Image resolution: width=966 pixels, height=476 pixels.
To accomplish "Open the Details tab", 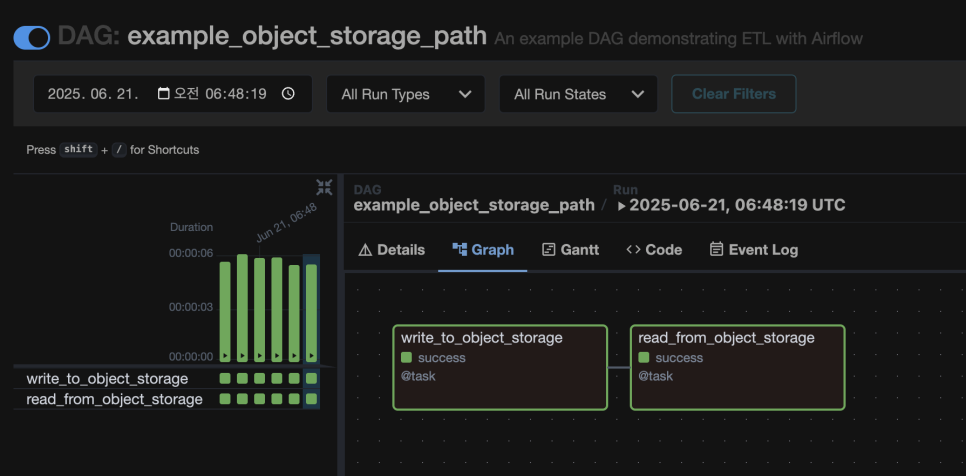I will [x=392, y=249].
